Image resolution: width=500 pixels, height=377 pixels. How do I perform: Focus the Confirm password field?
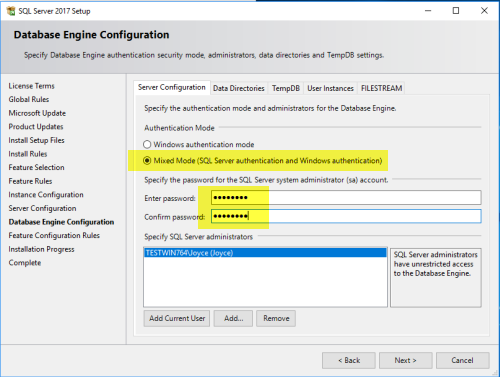pos(346,216)
